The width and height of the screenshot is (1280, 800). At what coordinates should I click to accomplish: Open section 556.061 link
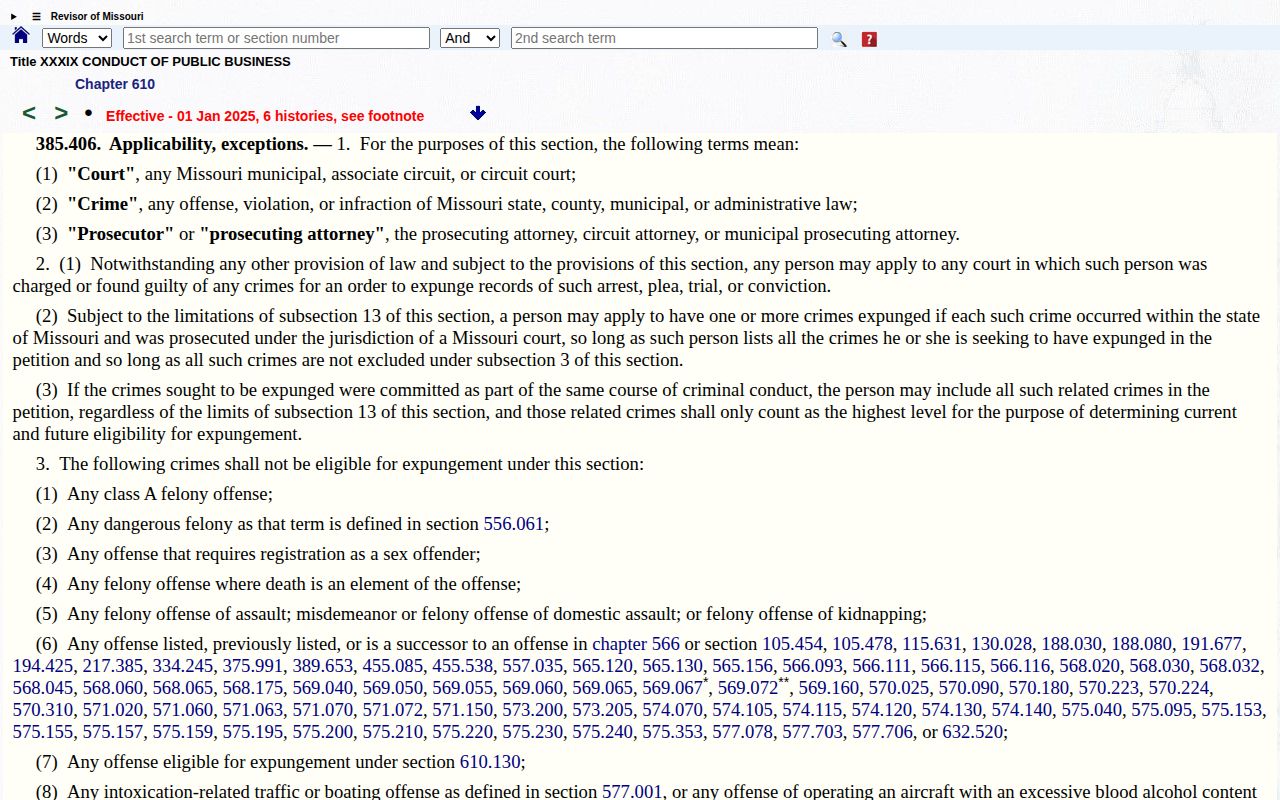point(514,524)
